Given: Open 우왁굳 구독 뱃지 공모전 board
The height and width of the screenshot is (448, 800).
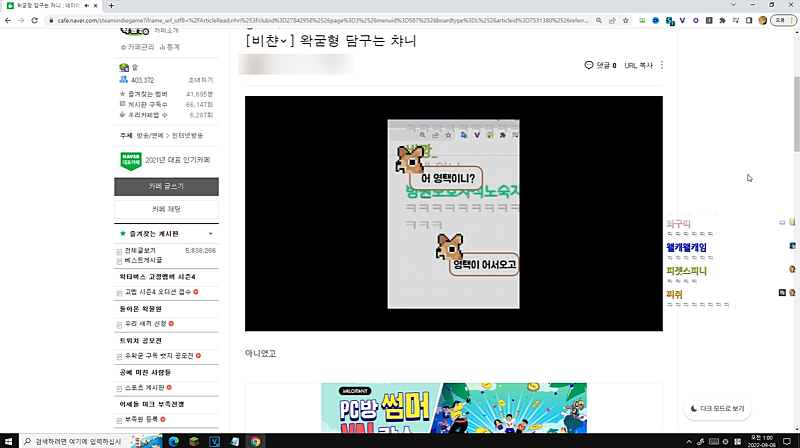Looking at the screenshot, I should [x=159, y=356].
